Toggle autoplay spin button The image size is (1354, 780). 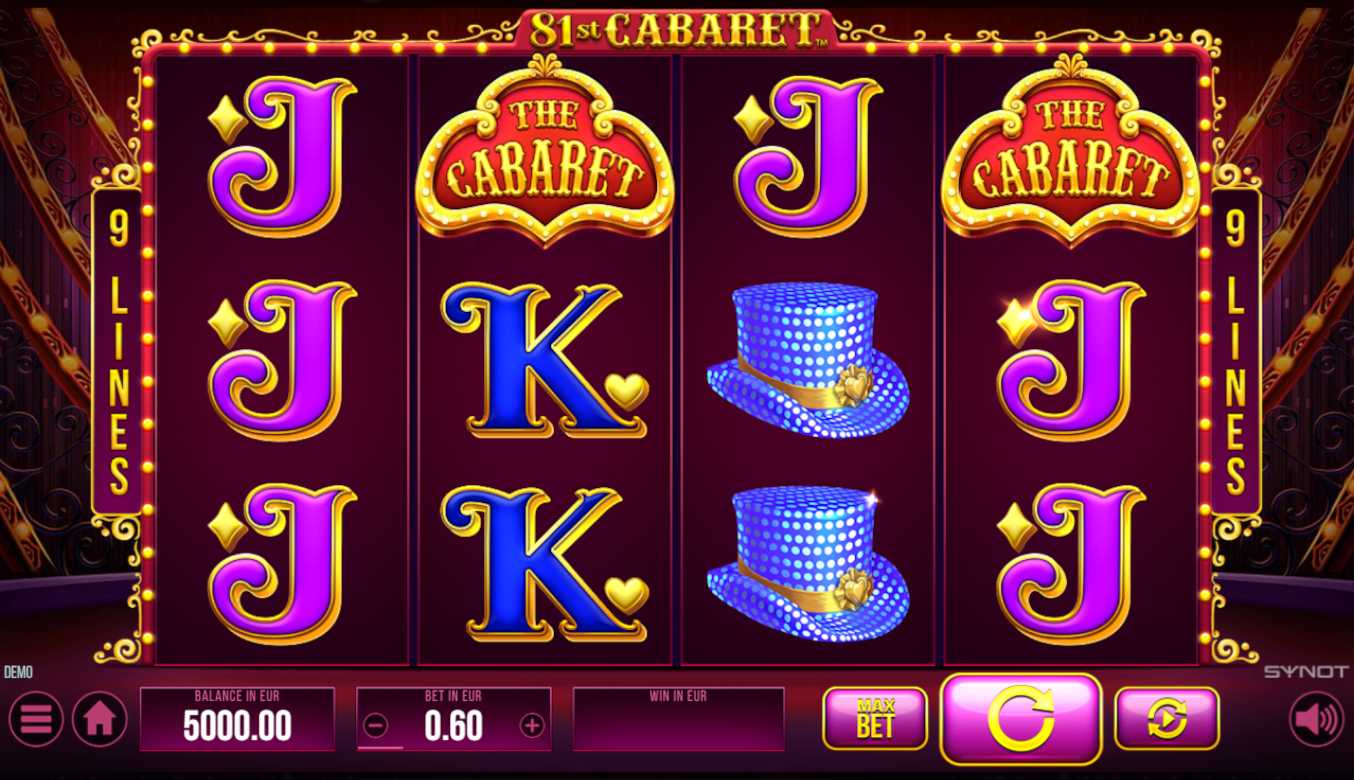point(1167,718)
